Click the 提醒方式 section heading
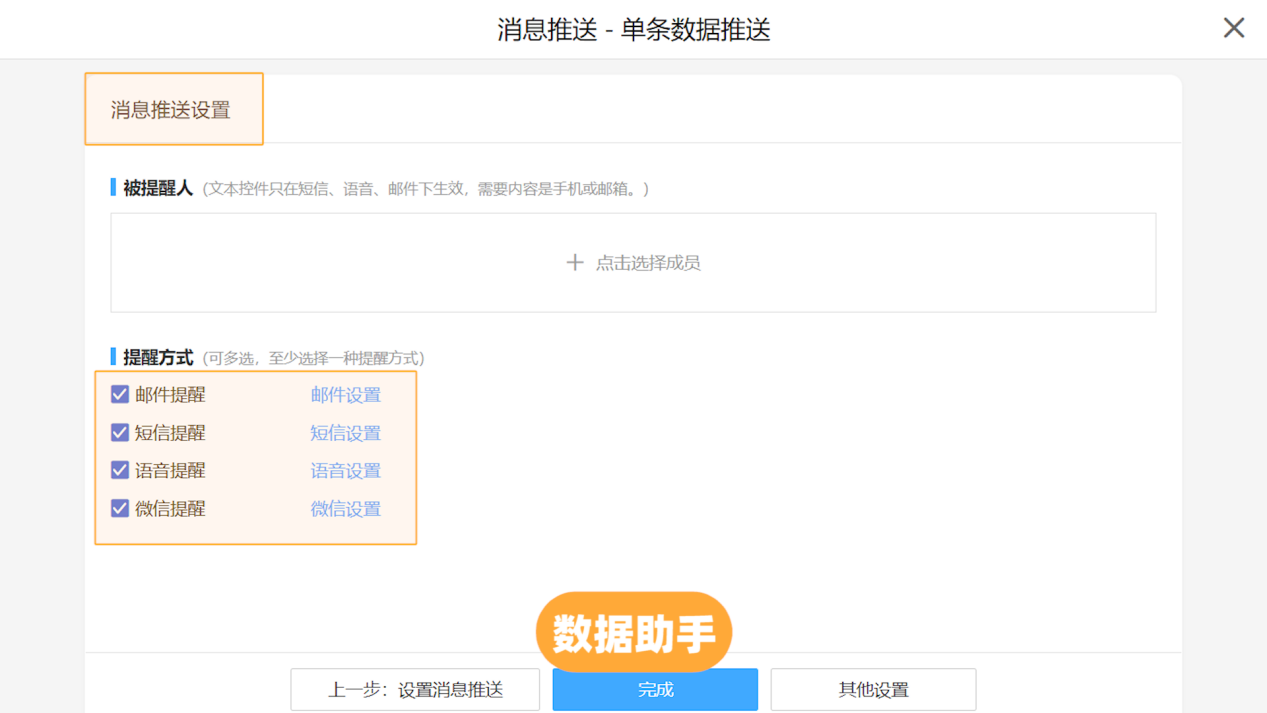This screenshot has width=1267, height=713. [157, 358]
